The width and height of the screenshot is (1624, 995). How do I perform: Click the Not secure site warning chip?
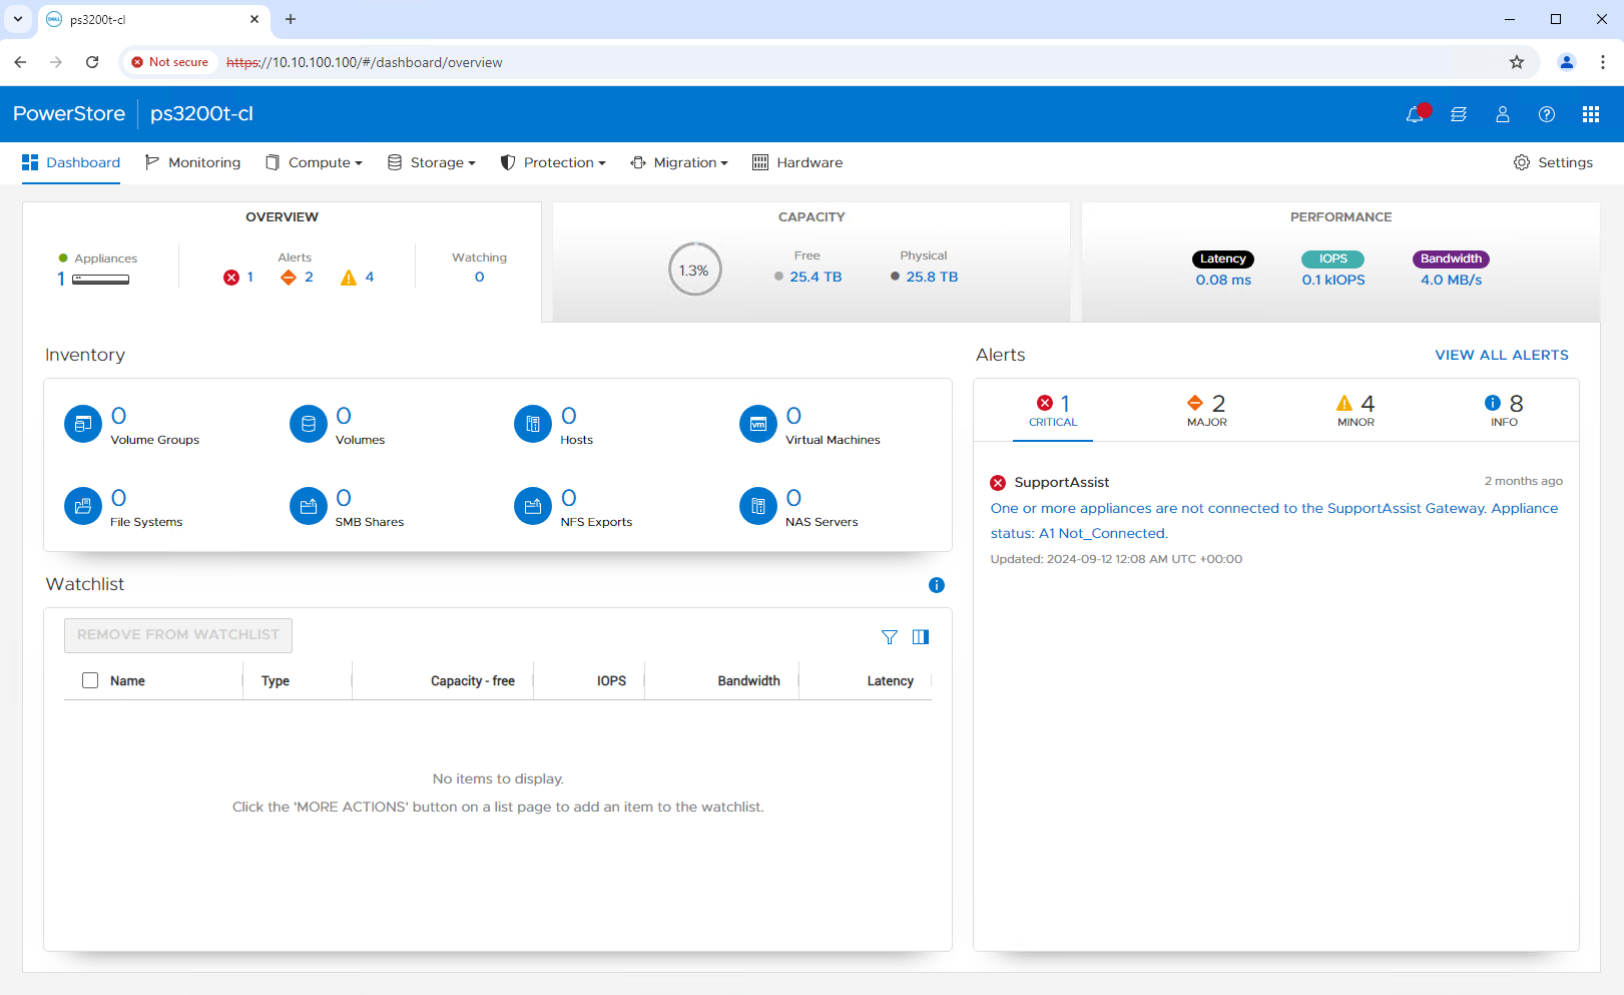[169, 62]
